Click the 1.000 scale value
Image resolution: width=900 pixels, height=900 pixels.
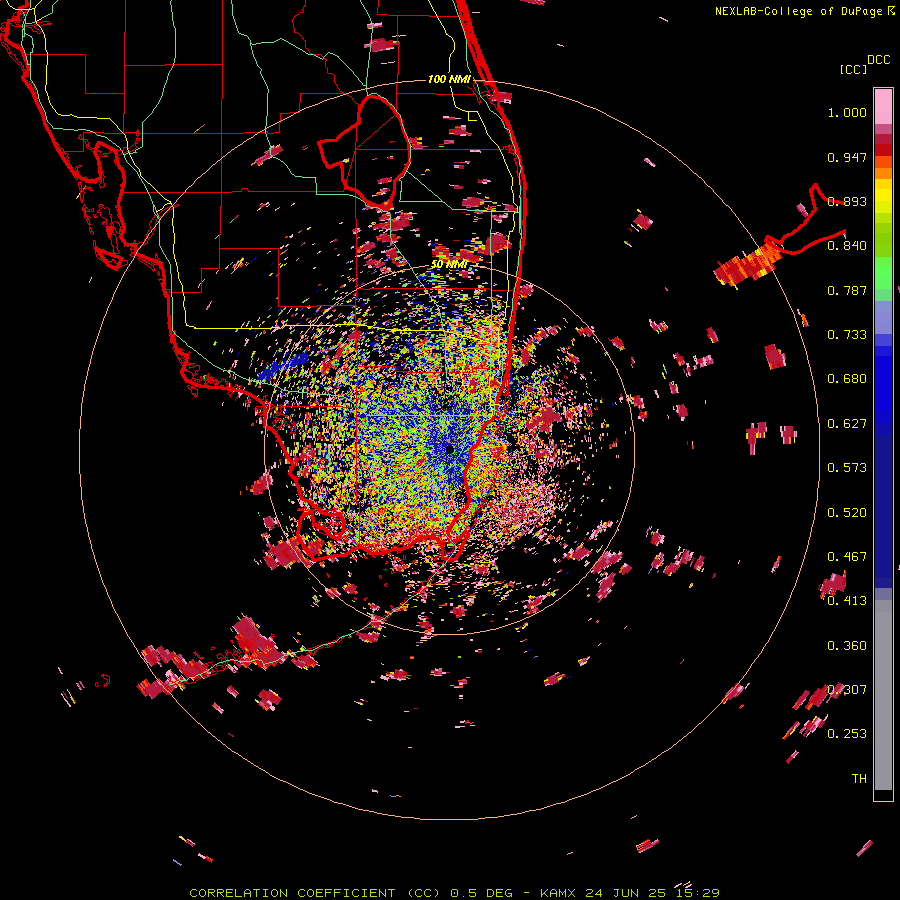[847, 113]
